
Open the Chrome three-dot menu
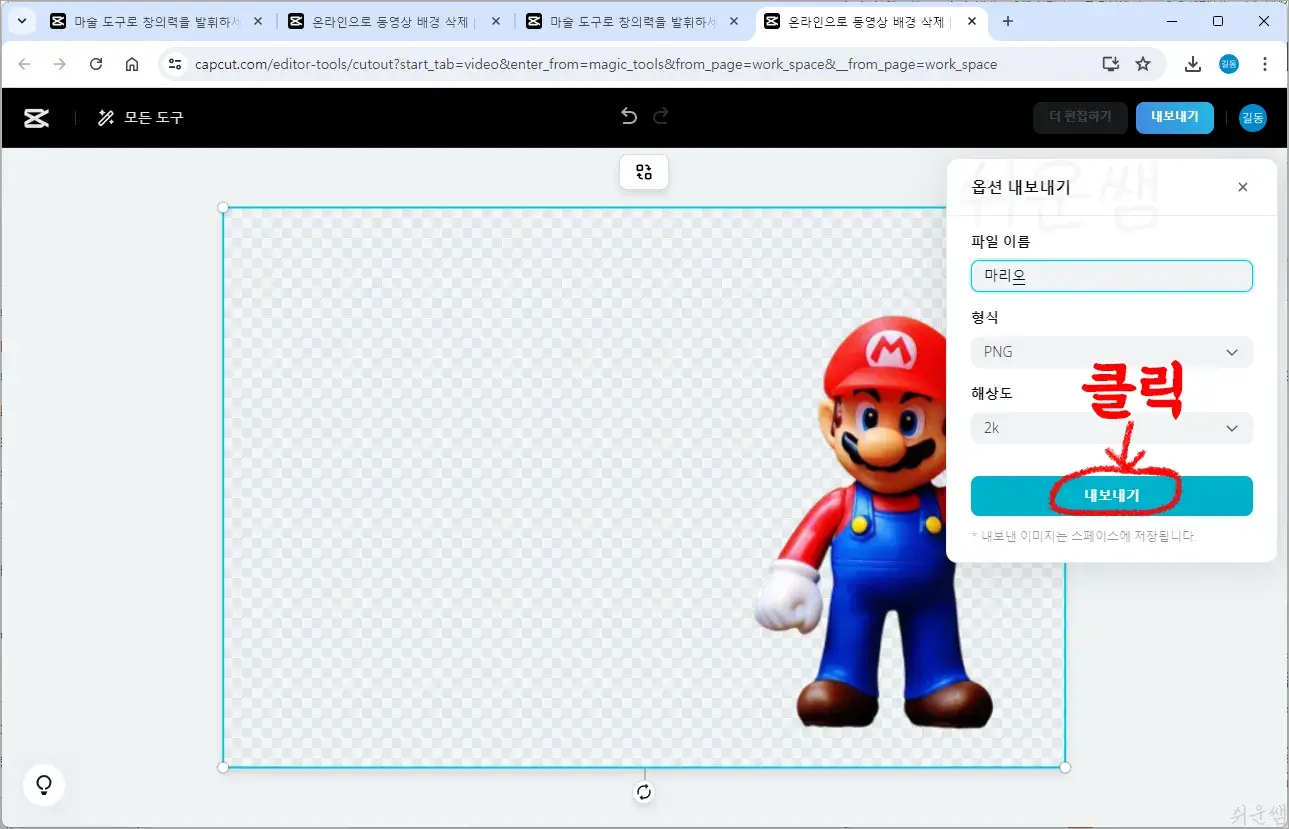click(1265, 64)
